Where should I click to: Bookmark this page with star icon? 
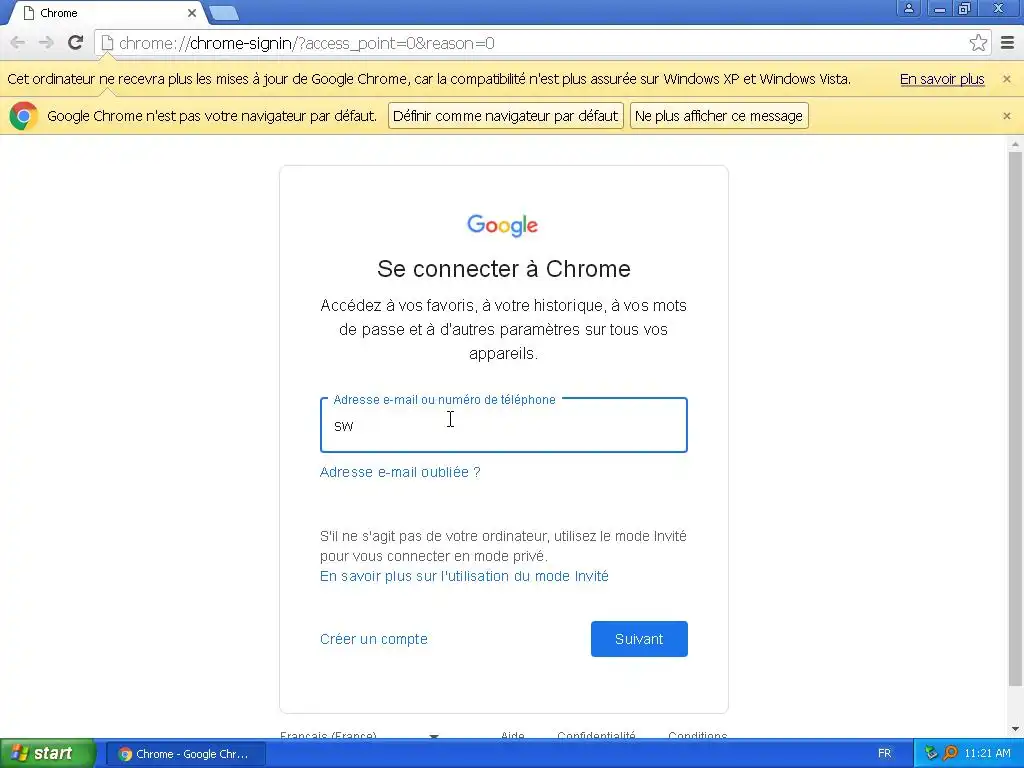coord(978,43)
